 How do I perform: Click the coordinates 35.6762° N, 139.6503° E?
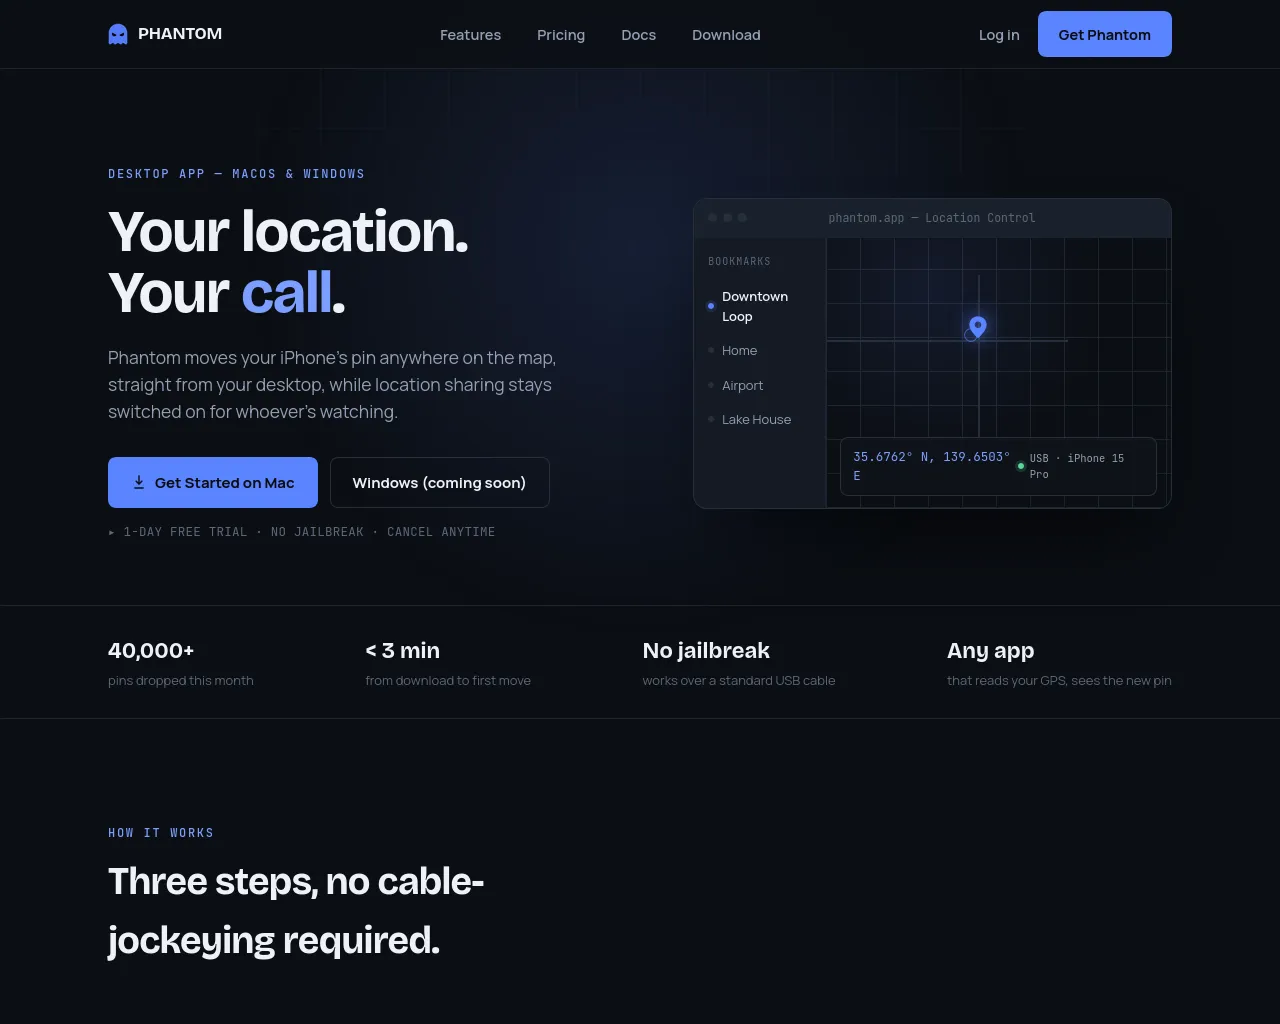point(931,466)
